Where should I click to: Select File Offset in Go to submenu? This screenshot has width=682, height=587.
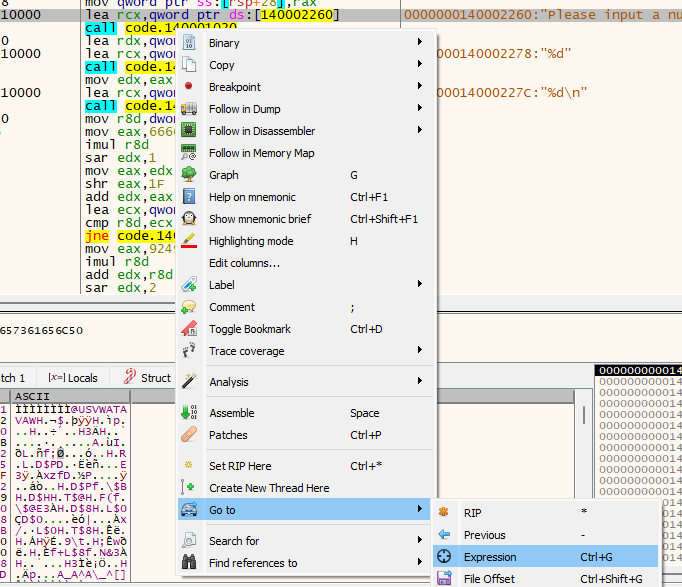click(x=545, y=579)
